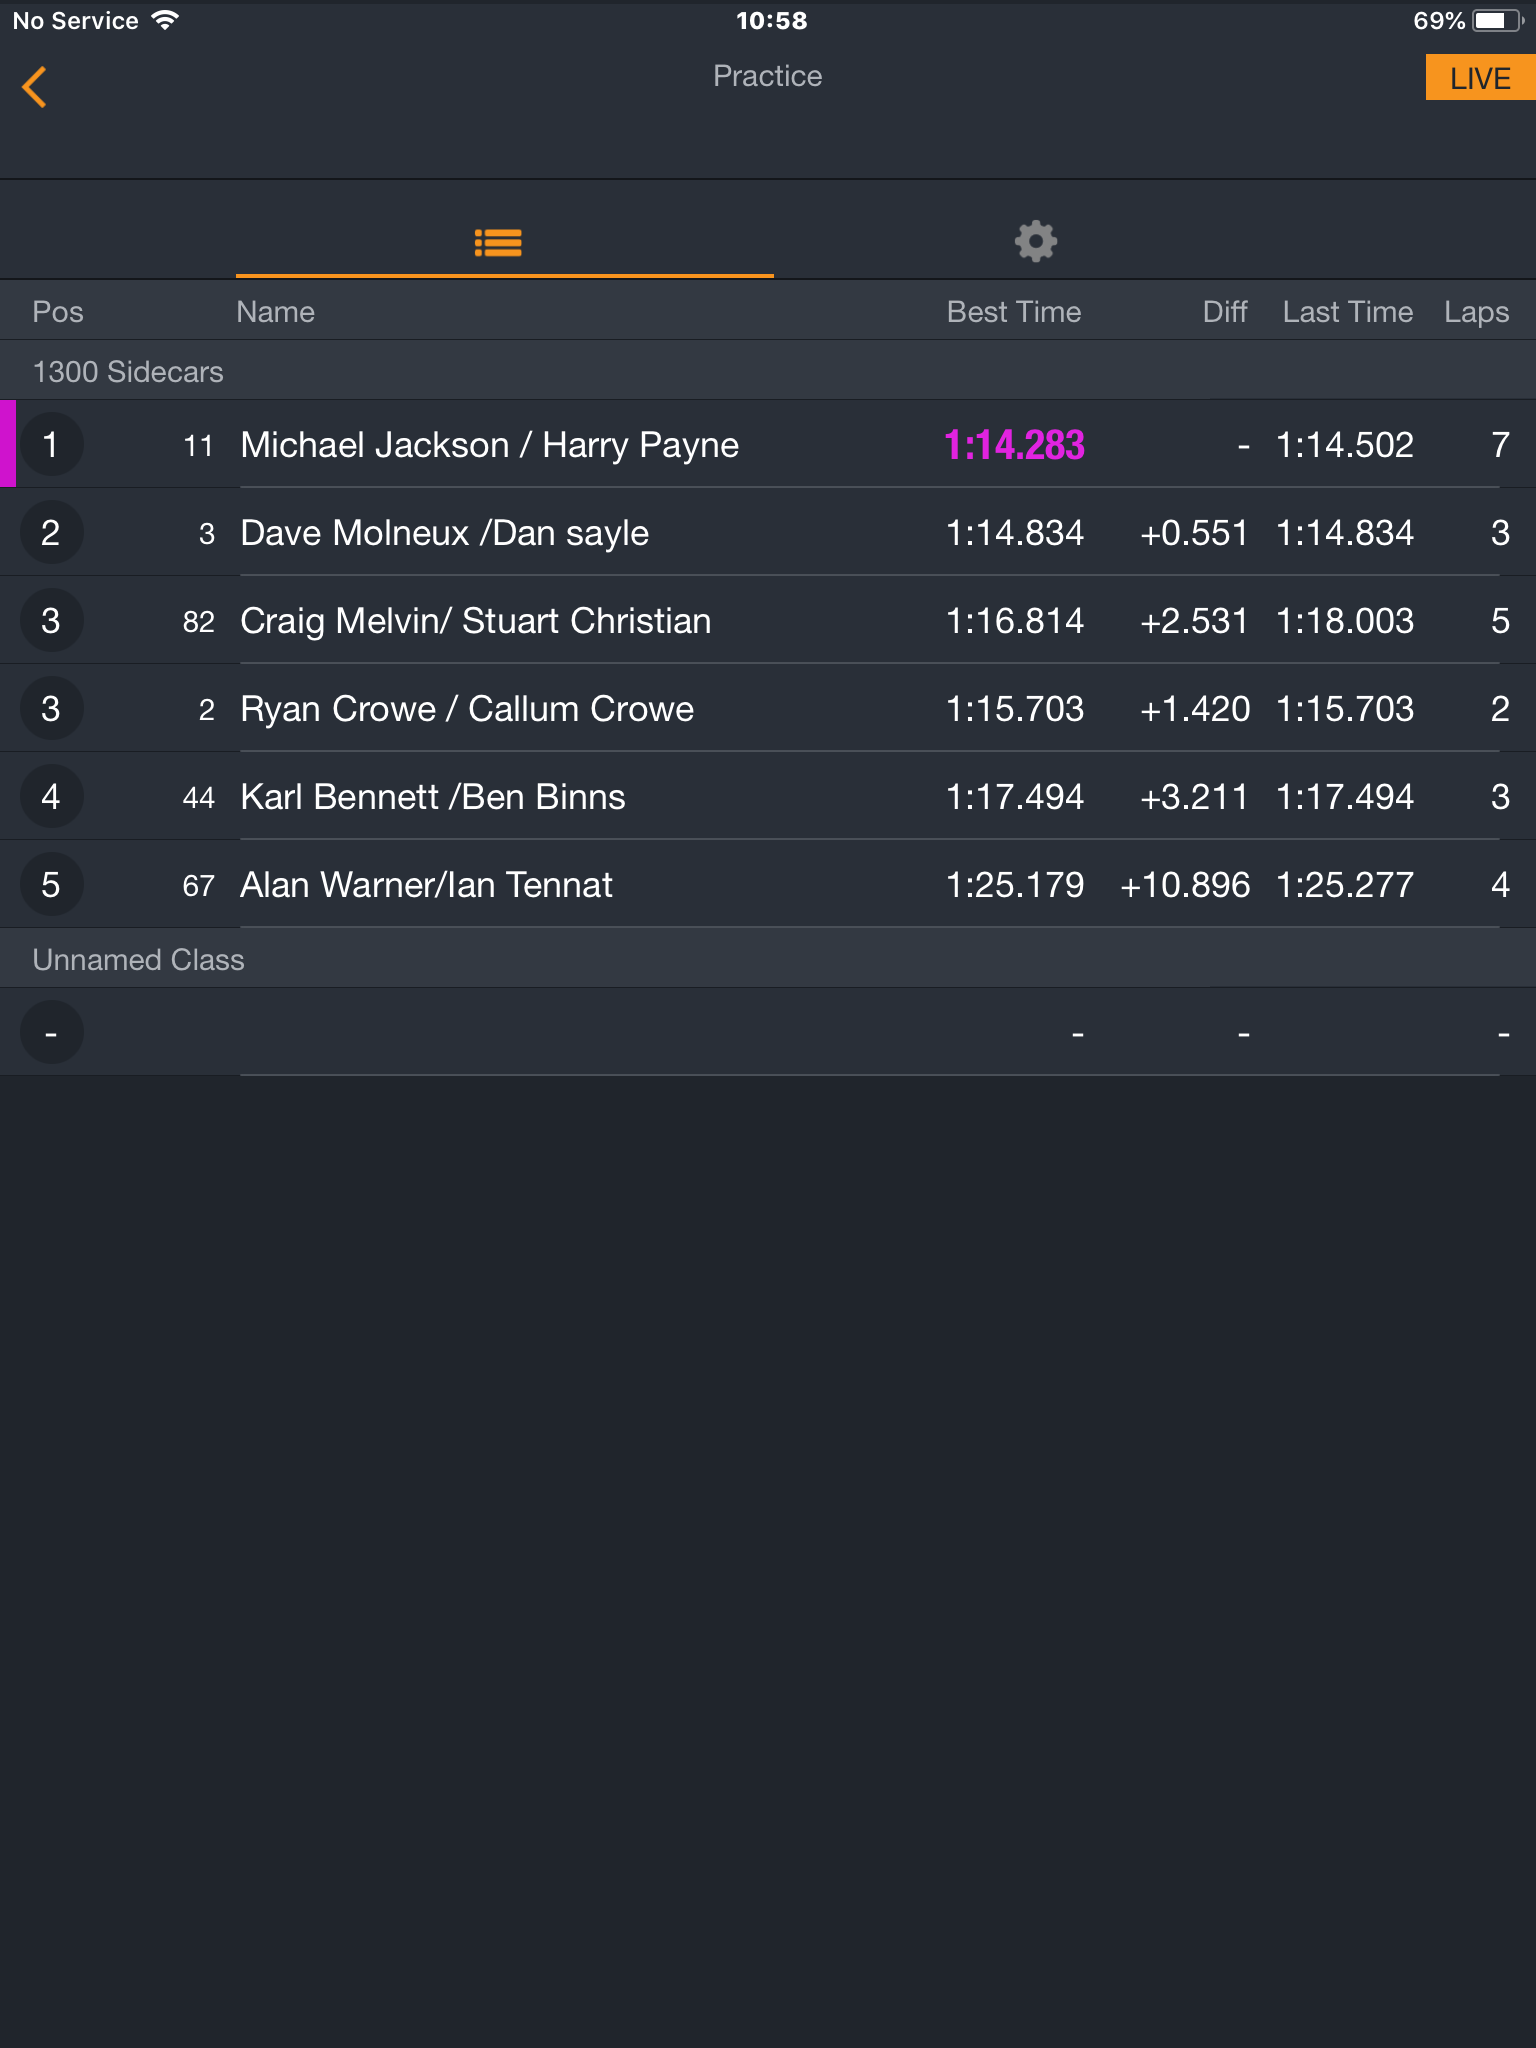
Task: Tap the Best Time column header
Action: pos(1014,312)
